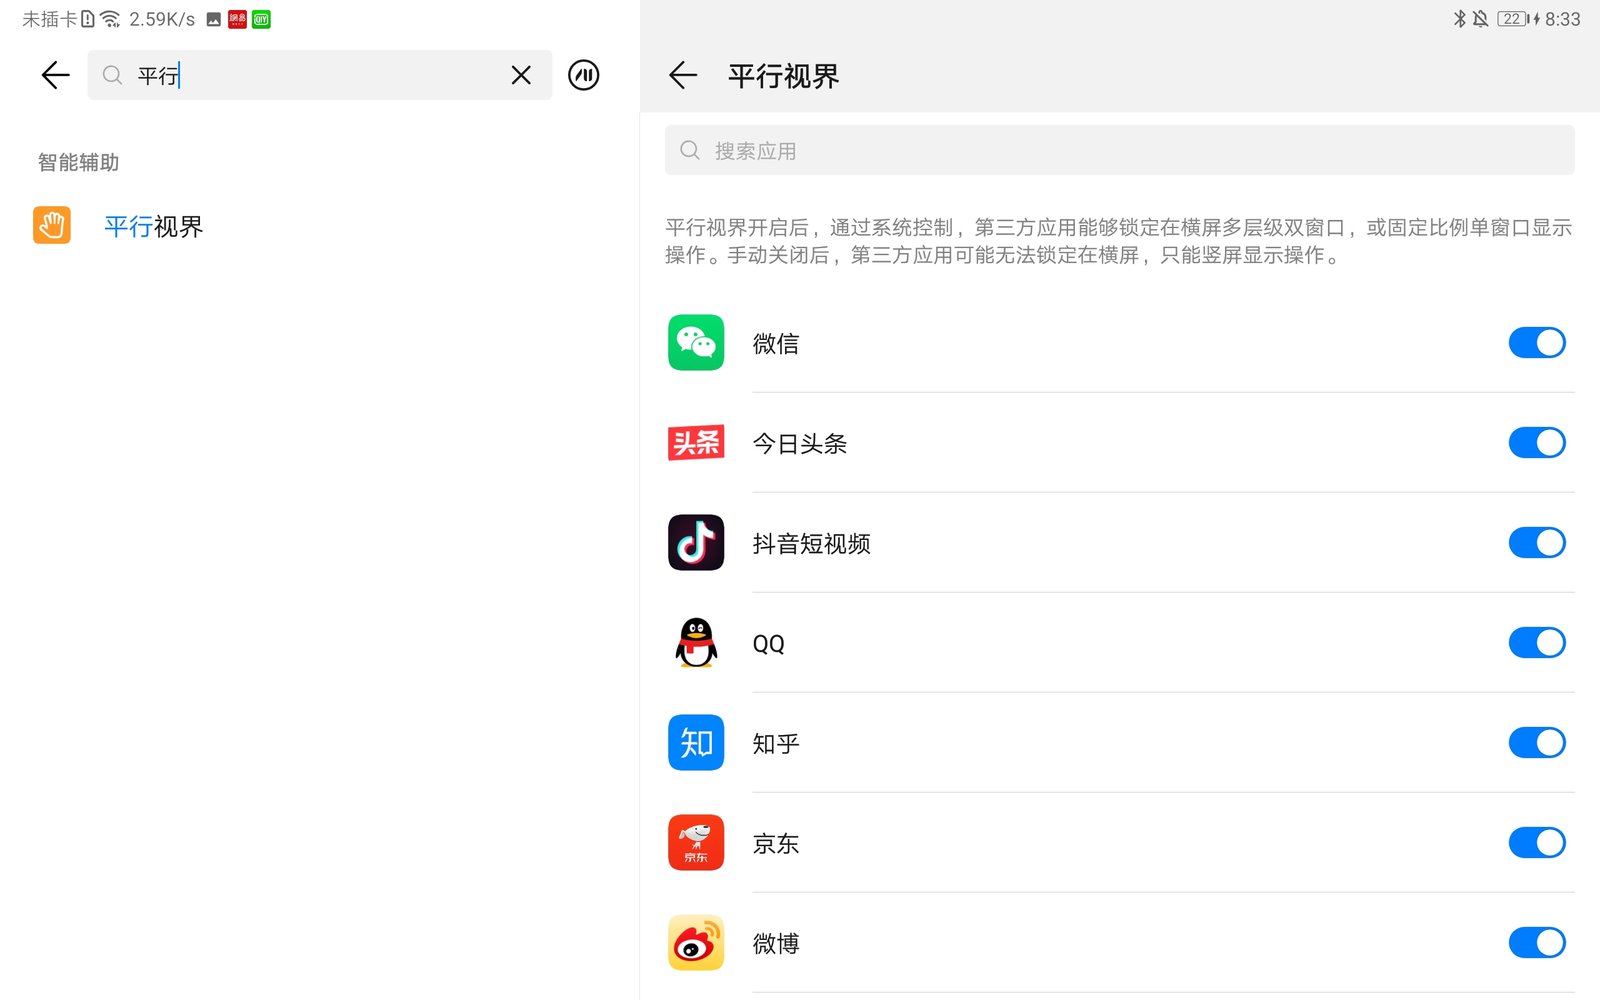Tap the 智能辅助 category header
Viewport: 1600px width, 1000px height.
78,162
